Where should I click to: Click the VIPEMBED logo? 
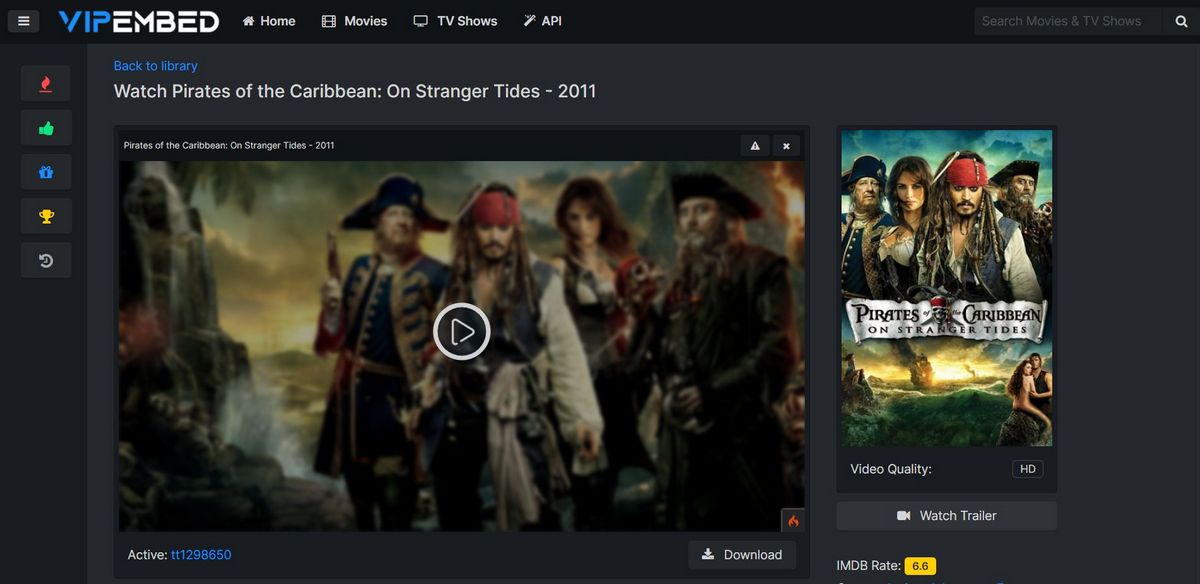click(x=139, y=21)
